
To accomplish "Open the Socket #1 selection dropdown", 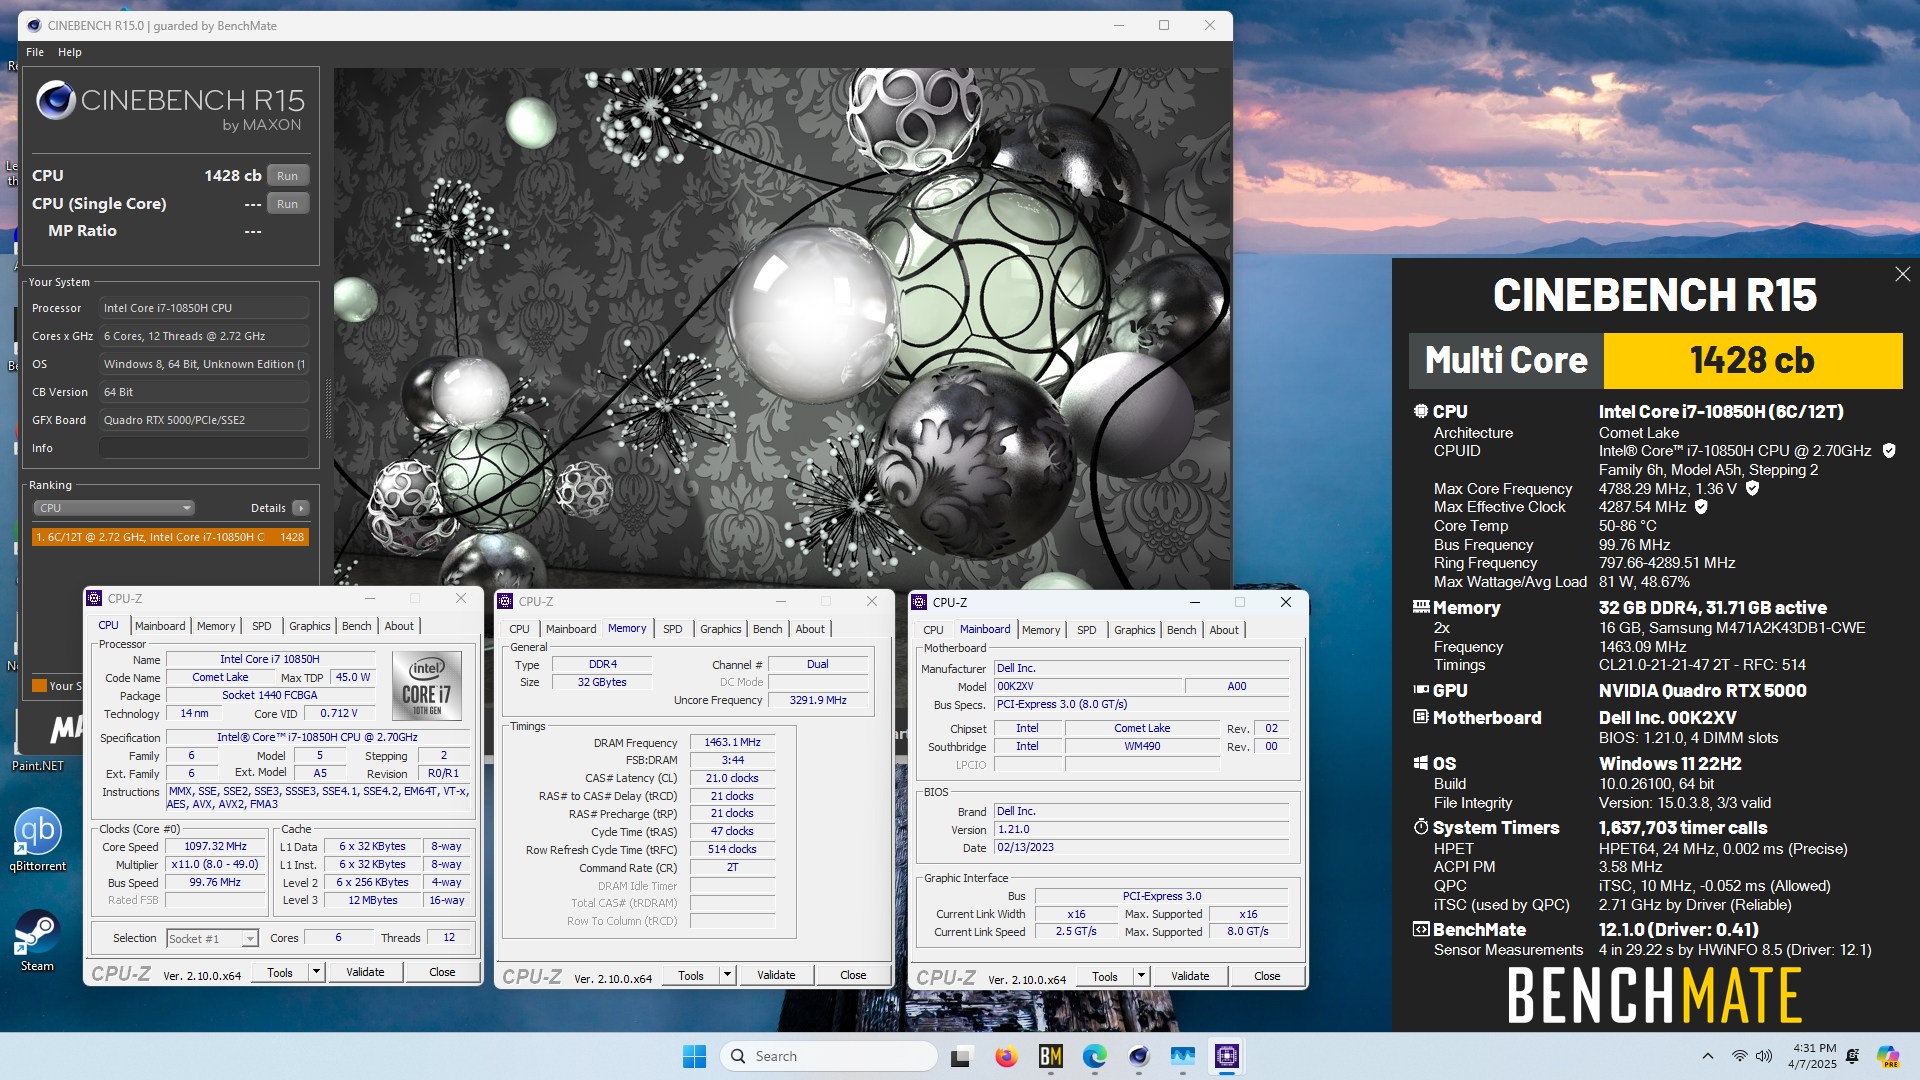I will pos(212,938).
